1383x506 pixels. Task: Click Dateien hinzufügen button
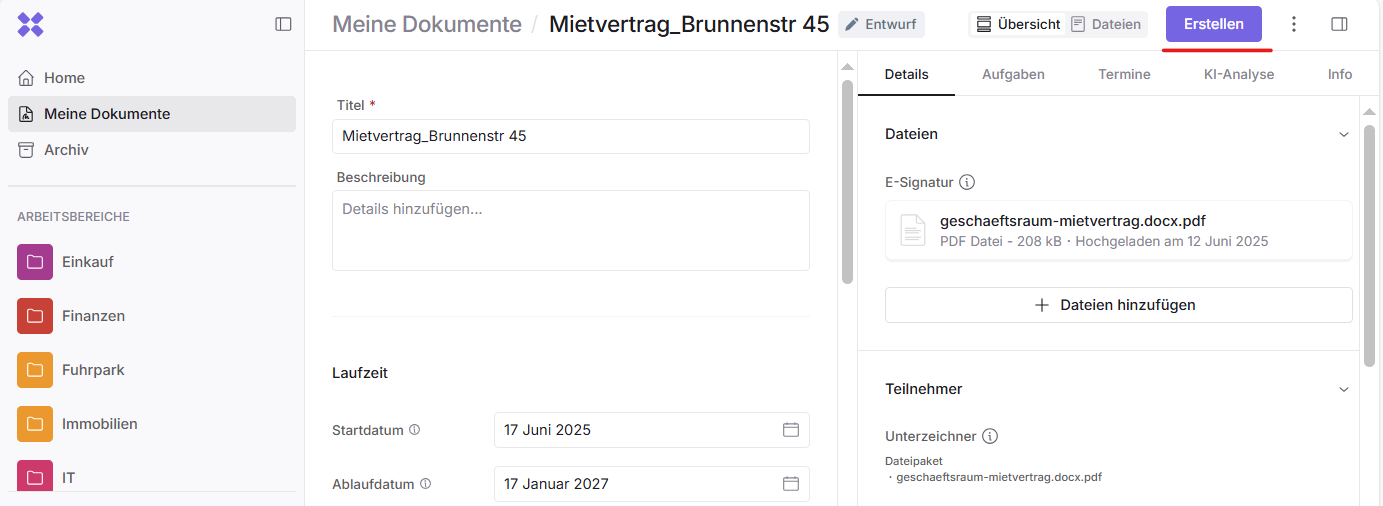pyautogui.click(x=1118, y=305)
